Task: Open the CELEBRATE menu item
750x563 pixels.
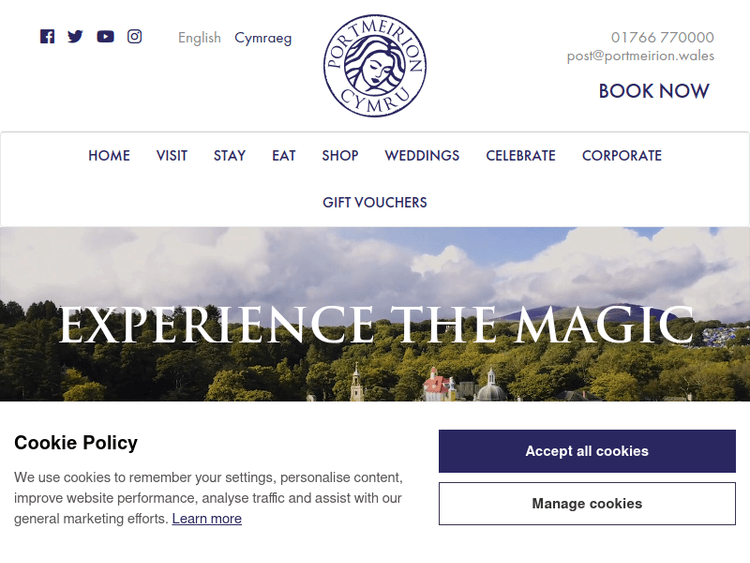Action: click(521, 155)
